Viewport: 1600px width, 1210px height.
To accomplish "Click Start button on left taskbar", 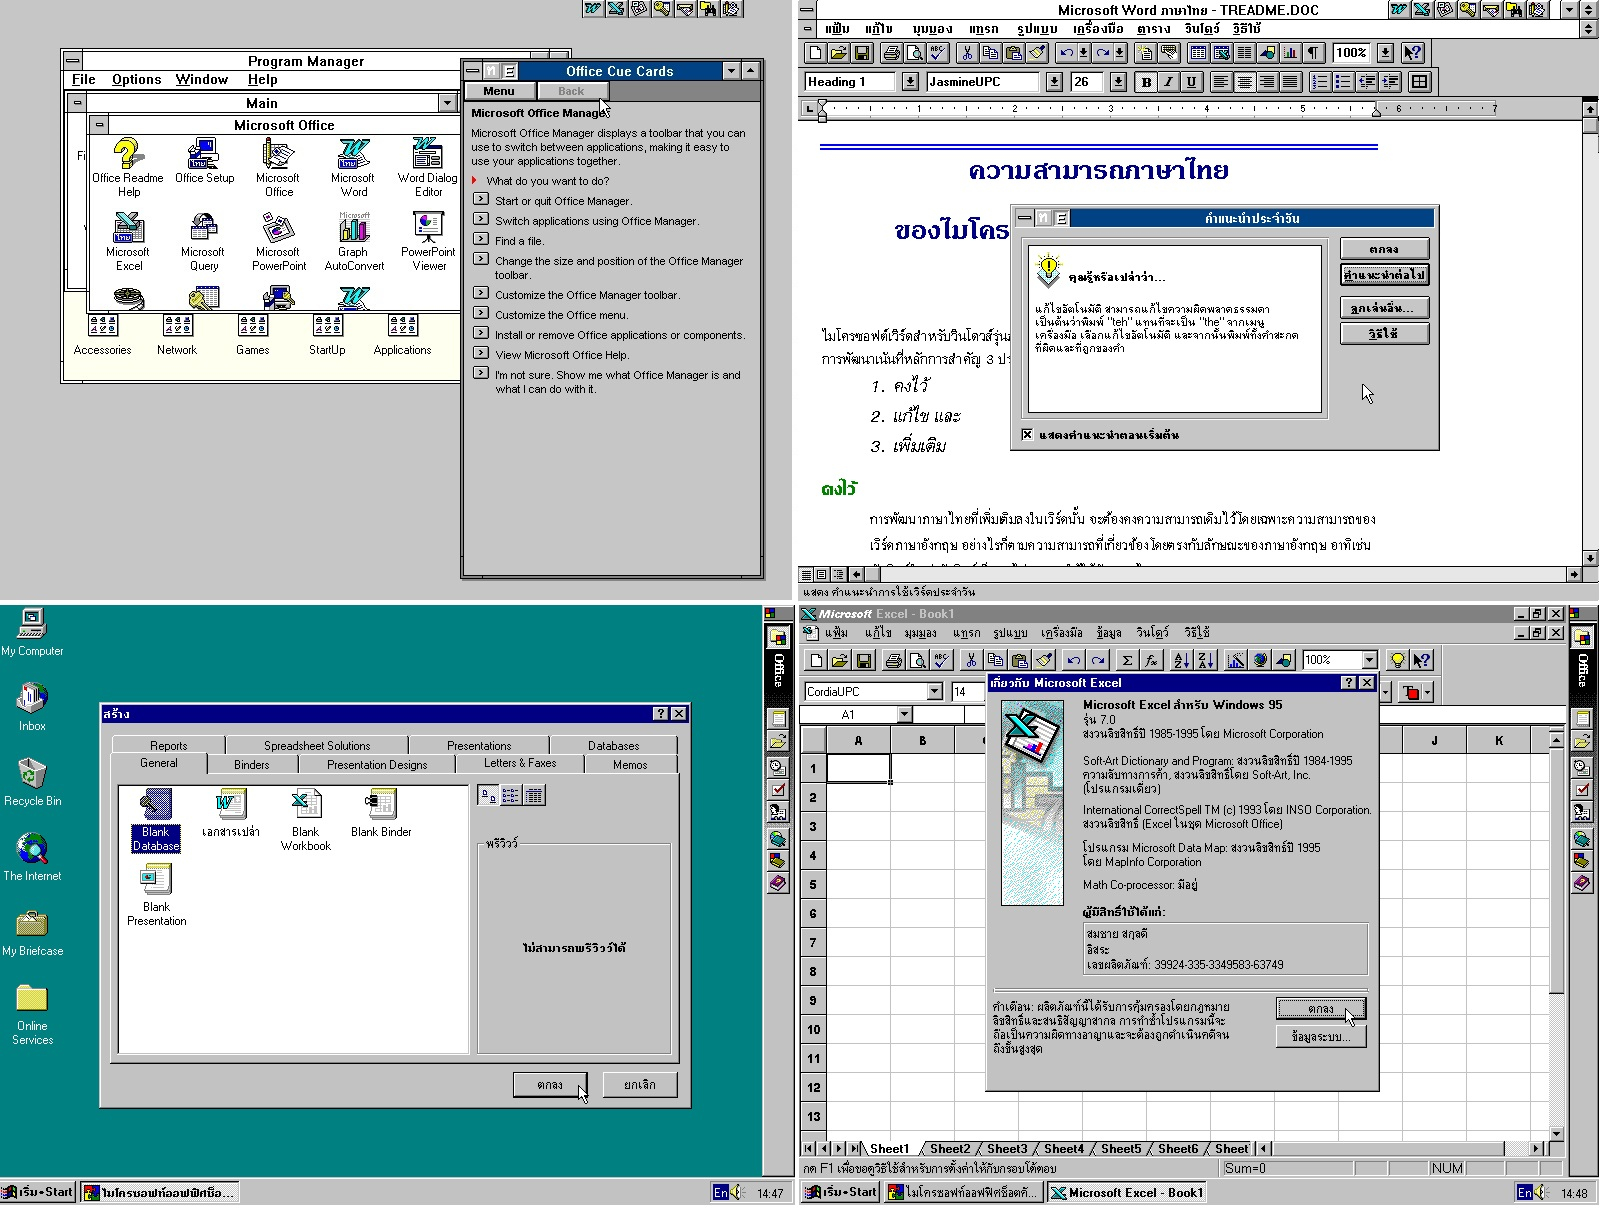I will [x=38, y=1192].
